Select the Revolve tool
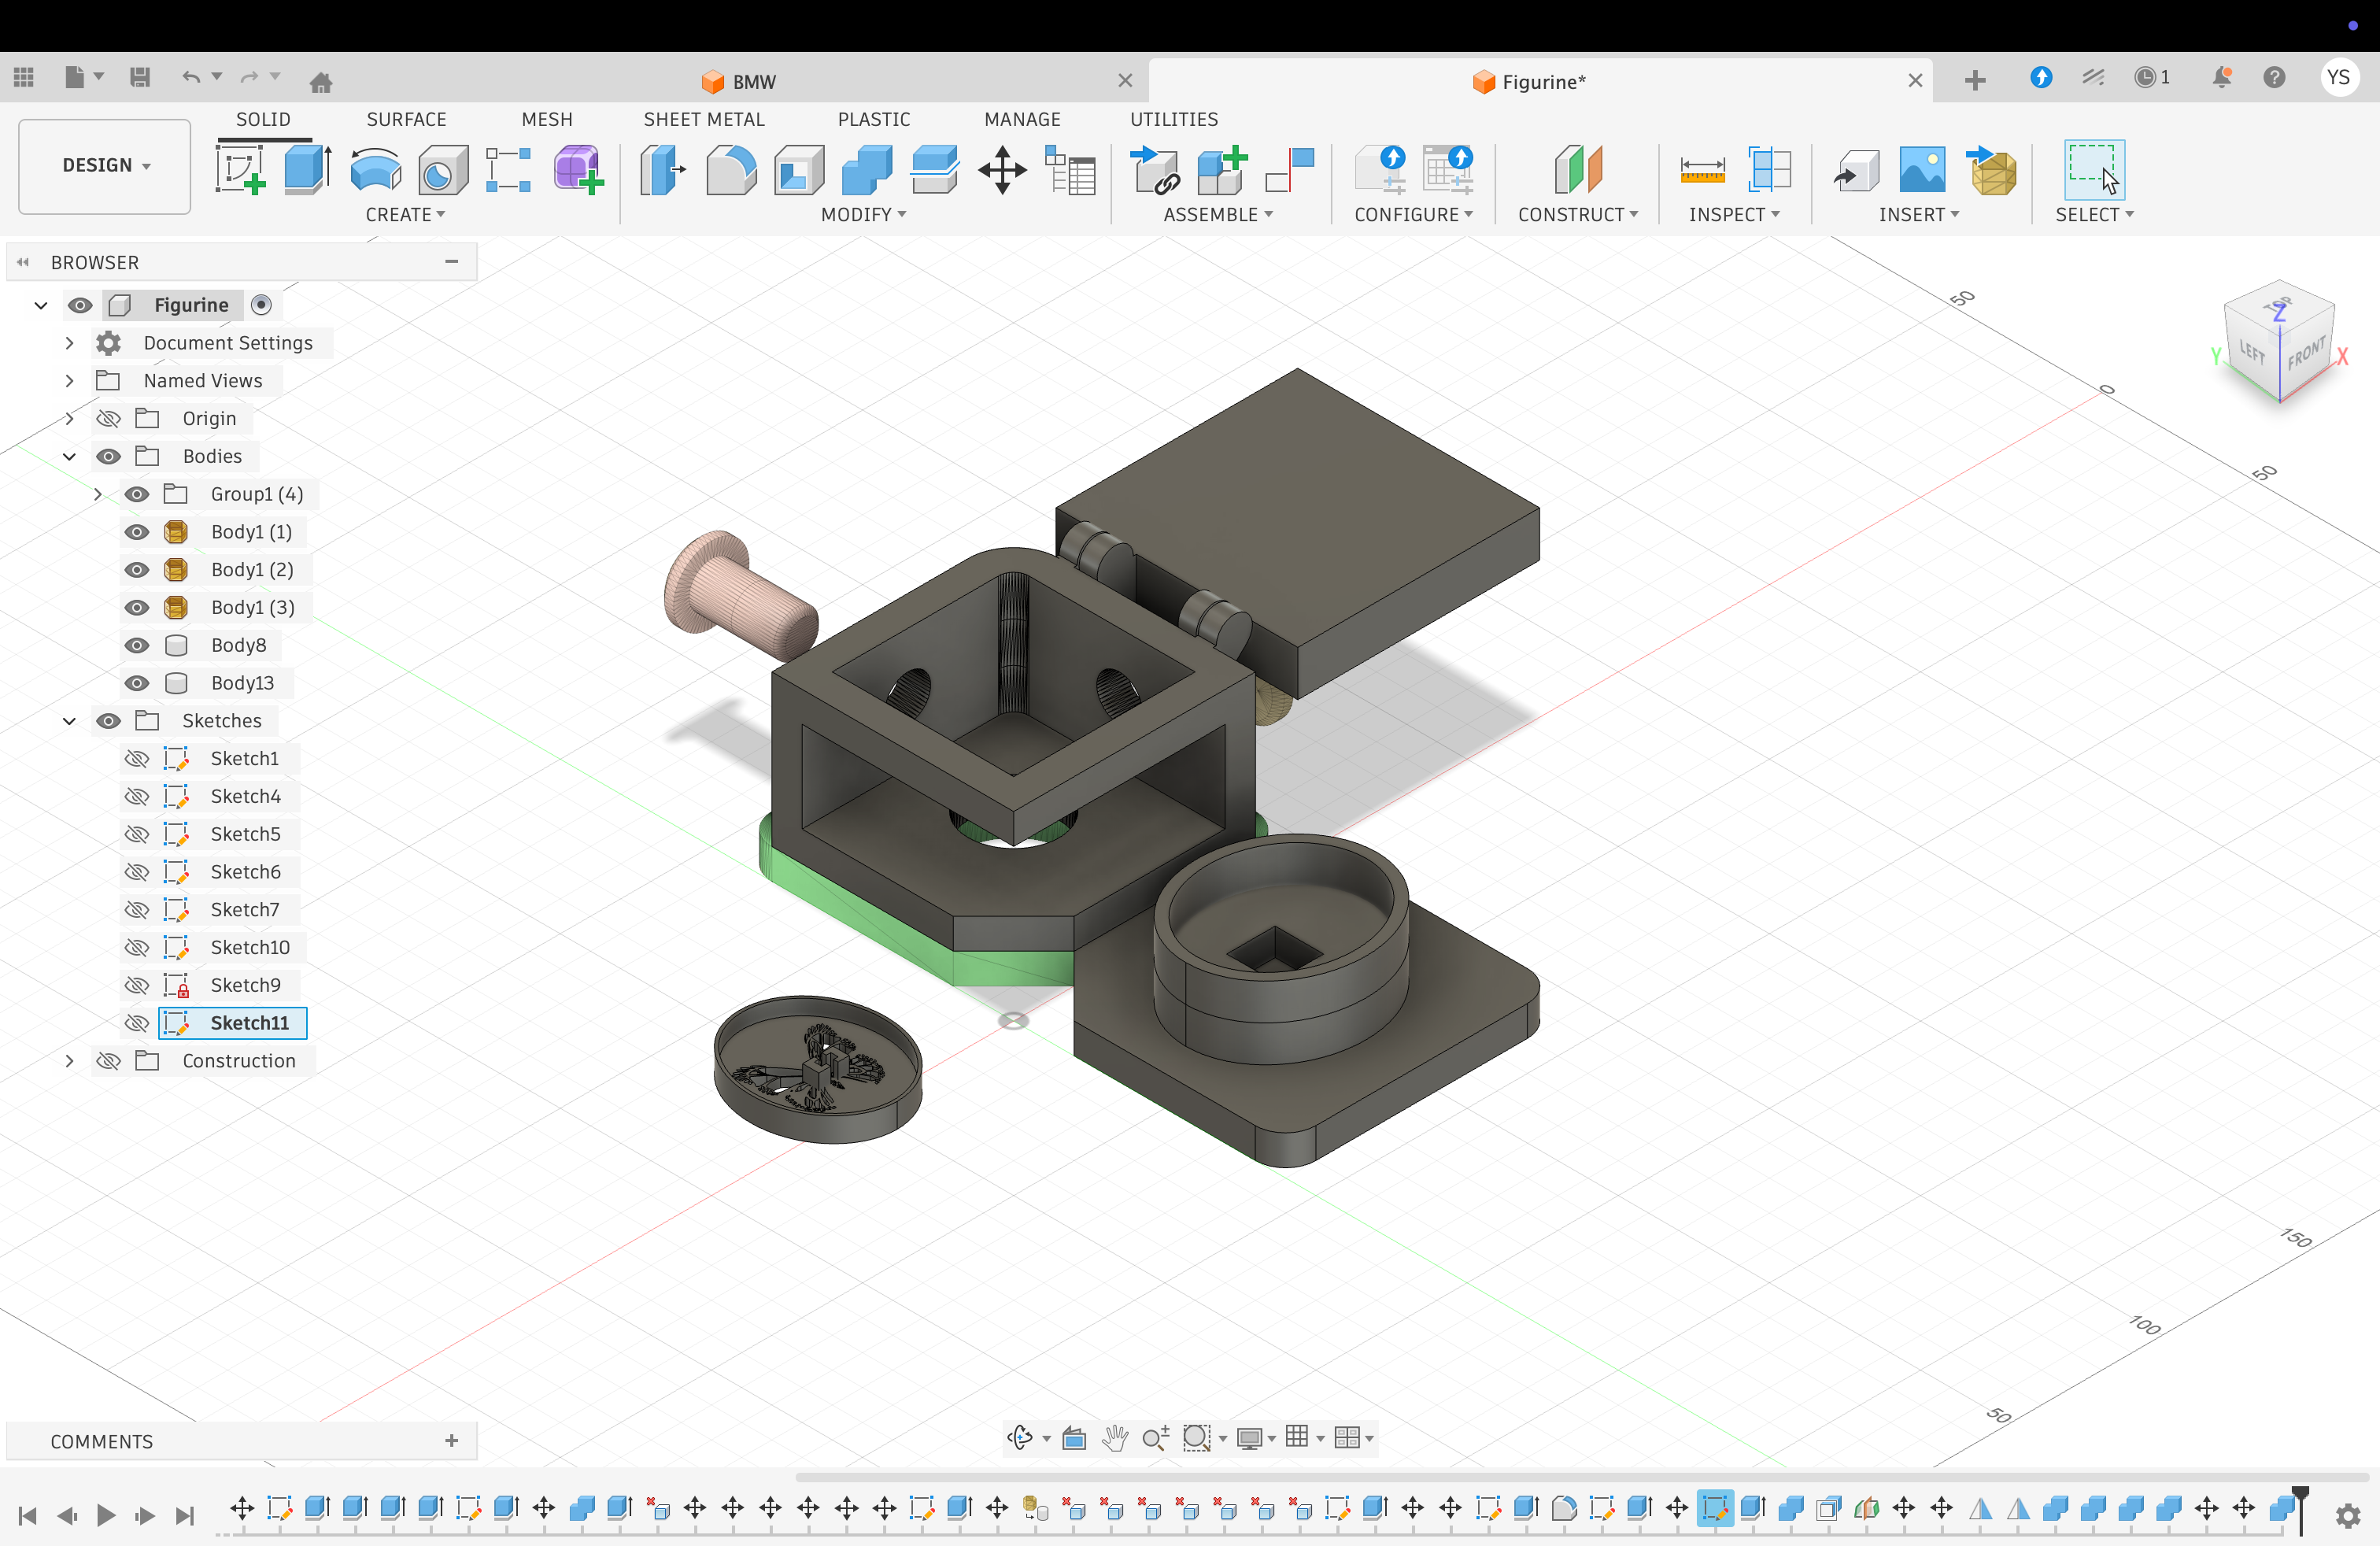Viewport: 2380px width, 1546px height. click(376, 170)
